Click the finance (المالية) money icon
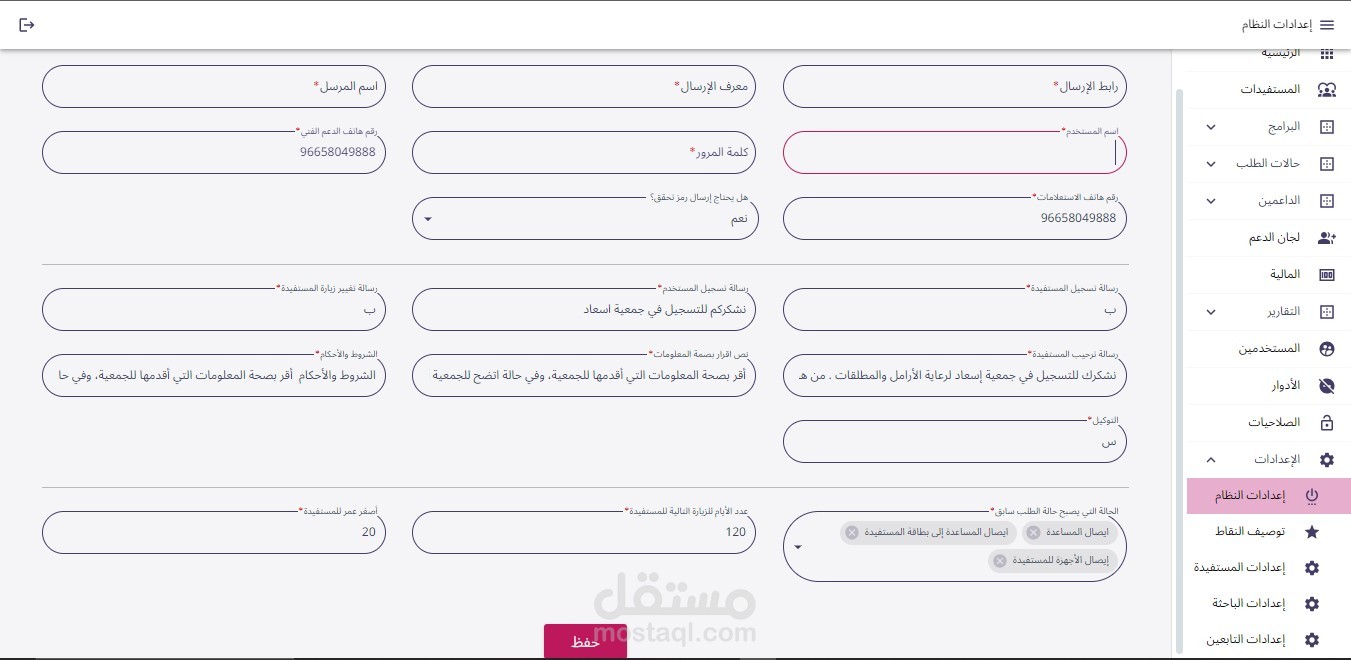This screenshot has width=1351, height=660. (1327, 275)
